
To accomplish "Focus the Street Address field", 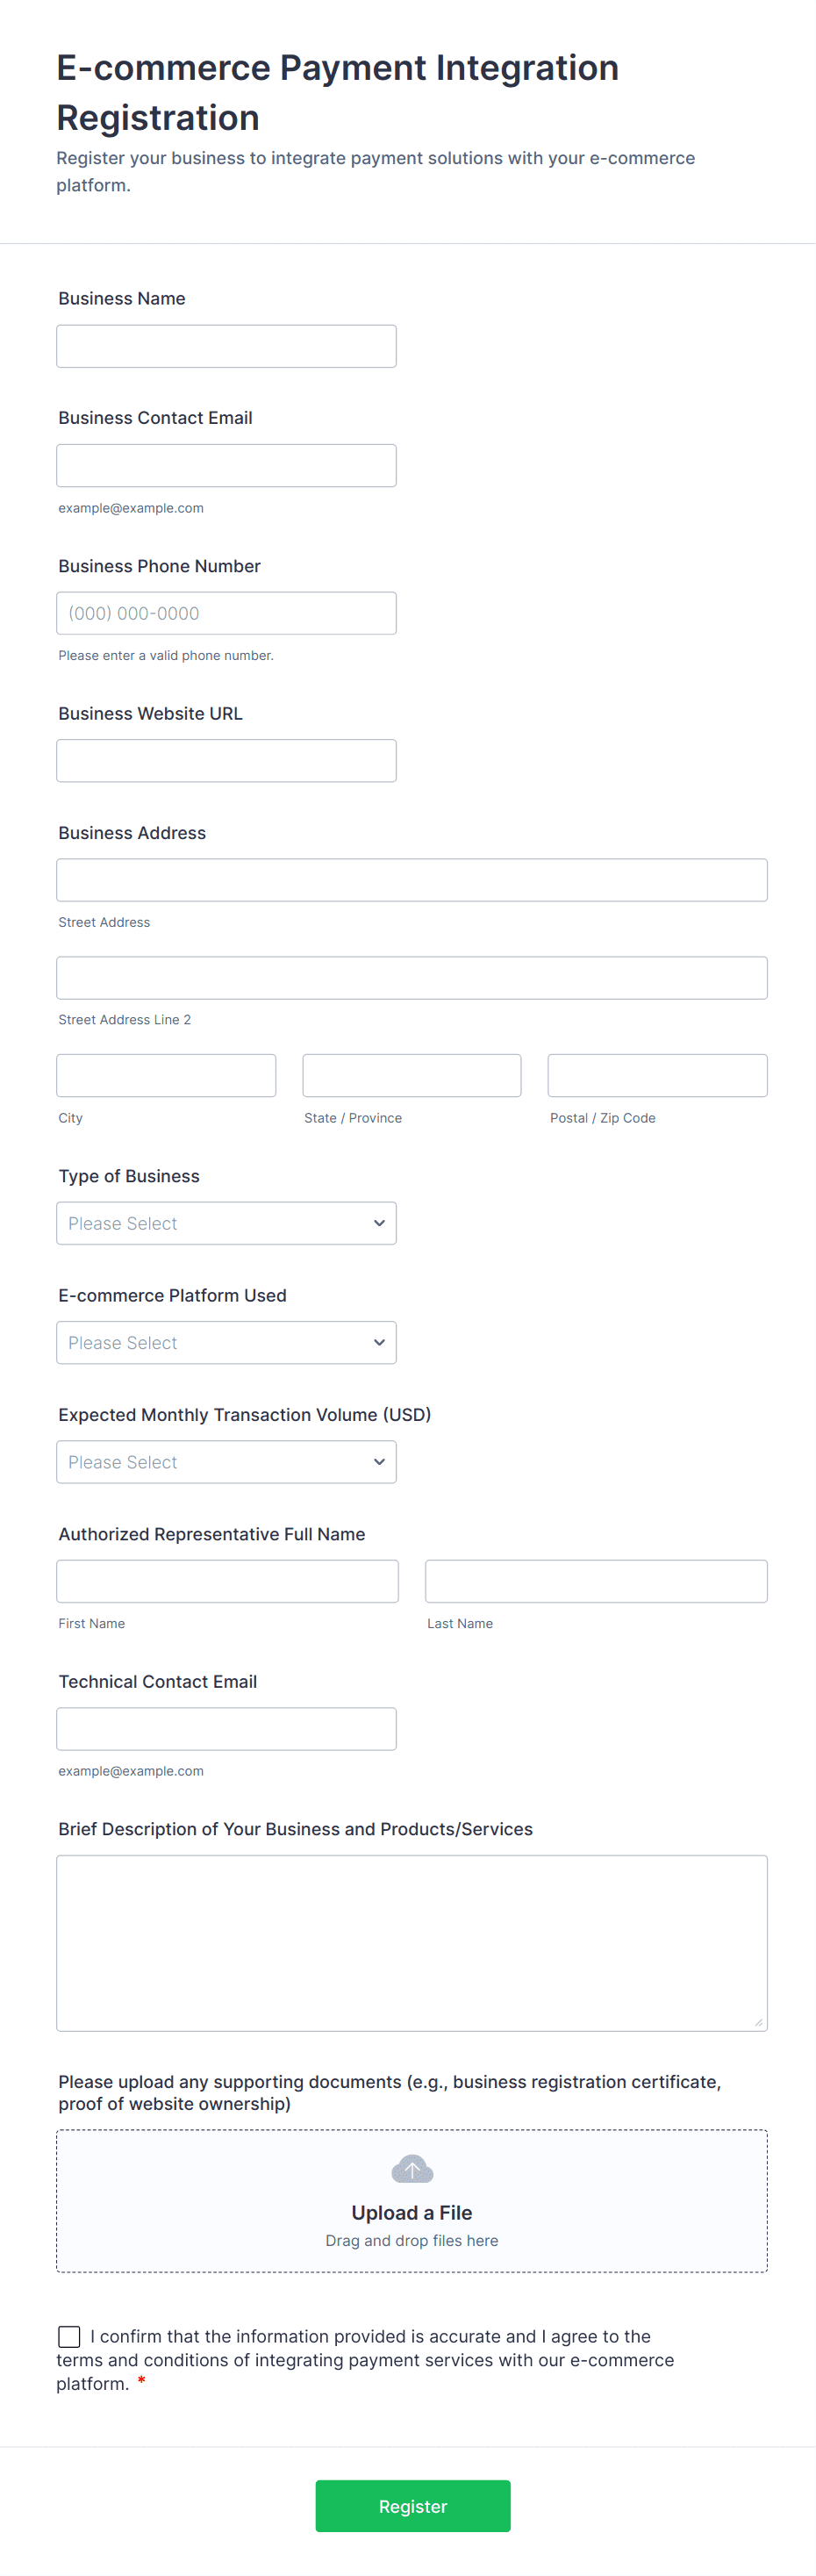I will click(x=412, y=880).
